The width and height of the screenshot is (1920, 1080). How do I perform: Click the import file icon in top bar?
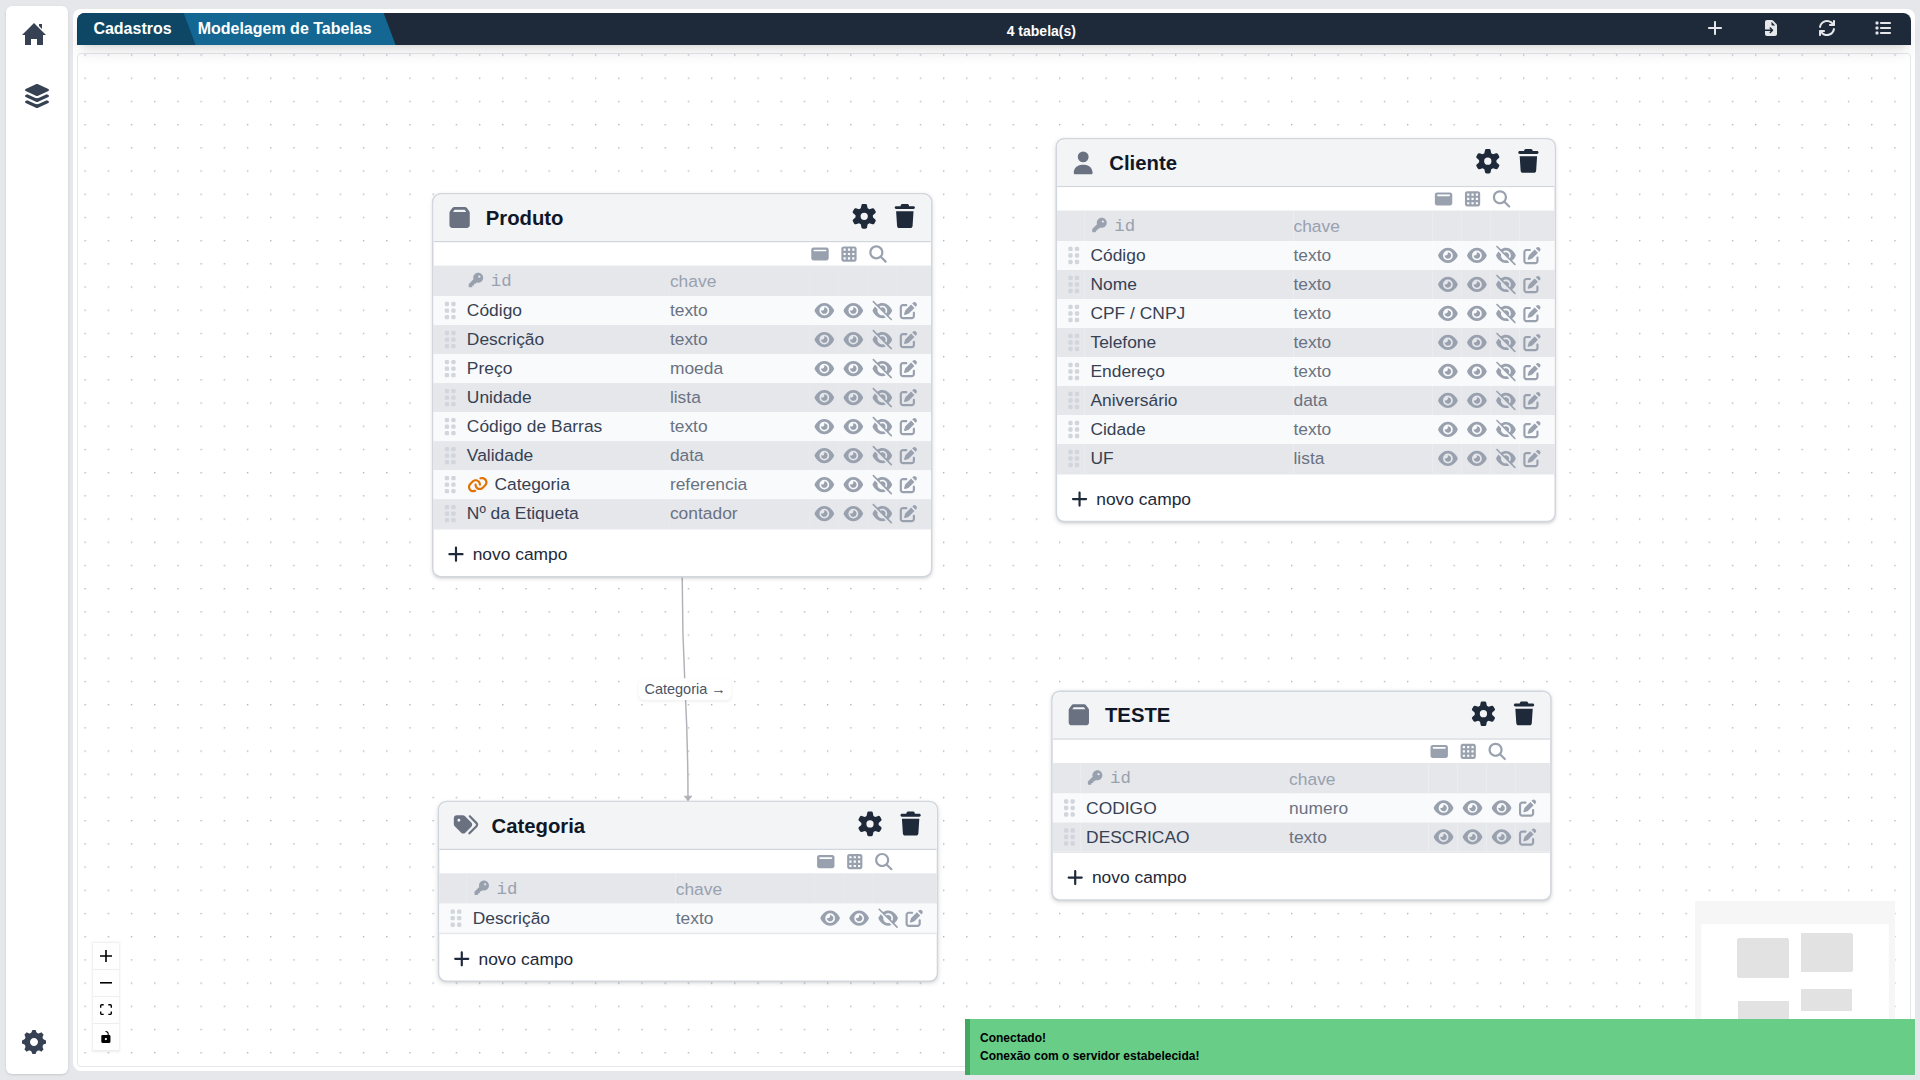point(1770,28)
